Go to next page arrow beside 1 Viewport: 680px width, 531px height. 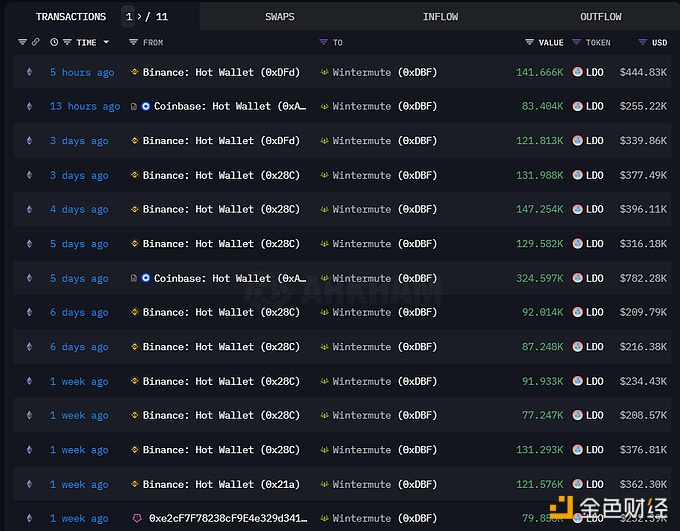[x=139, y=16]
